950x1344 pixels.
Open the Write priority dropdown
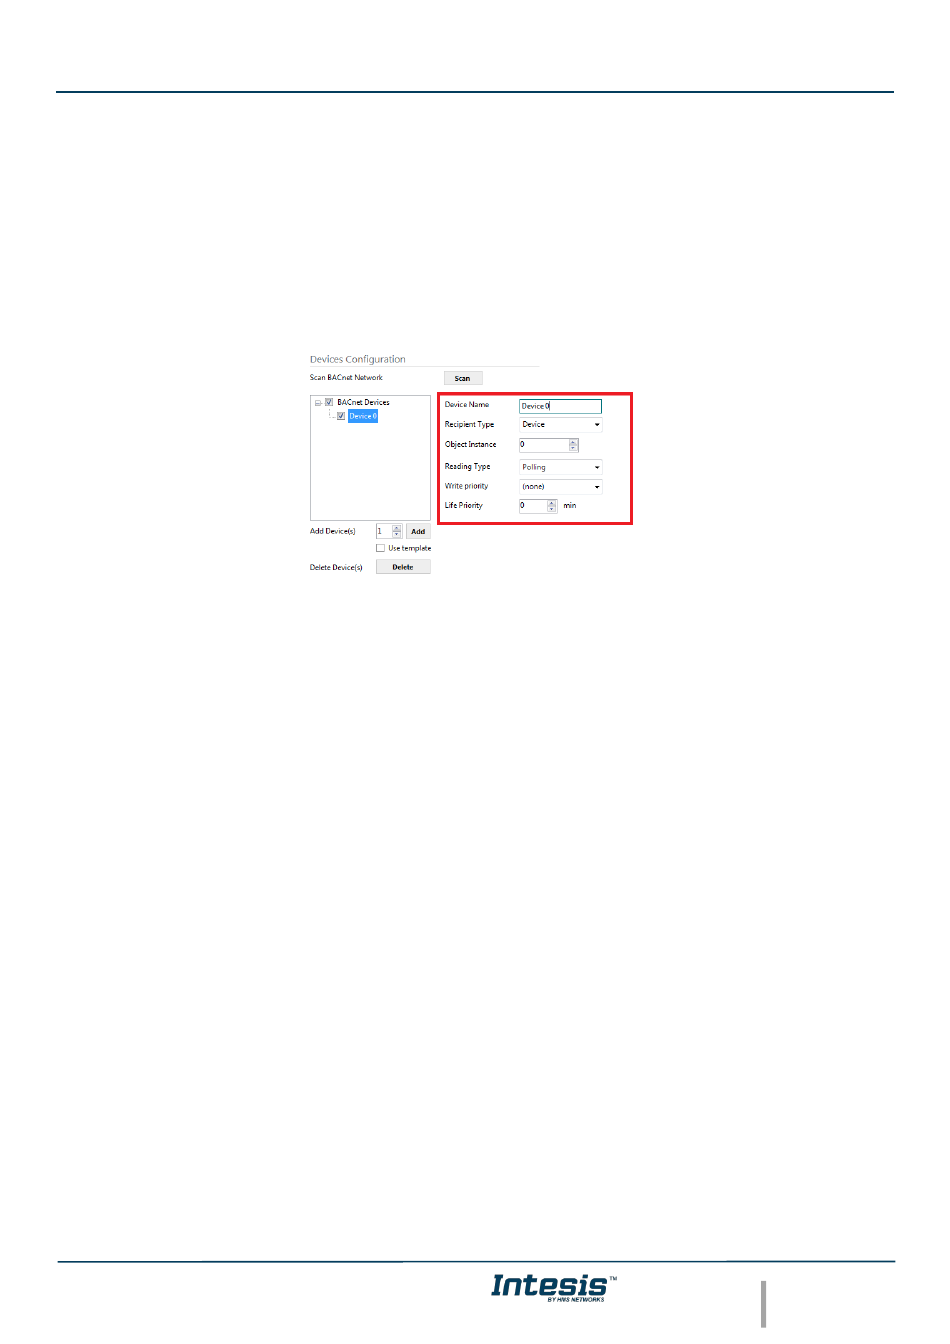coord(560,487)
